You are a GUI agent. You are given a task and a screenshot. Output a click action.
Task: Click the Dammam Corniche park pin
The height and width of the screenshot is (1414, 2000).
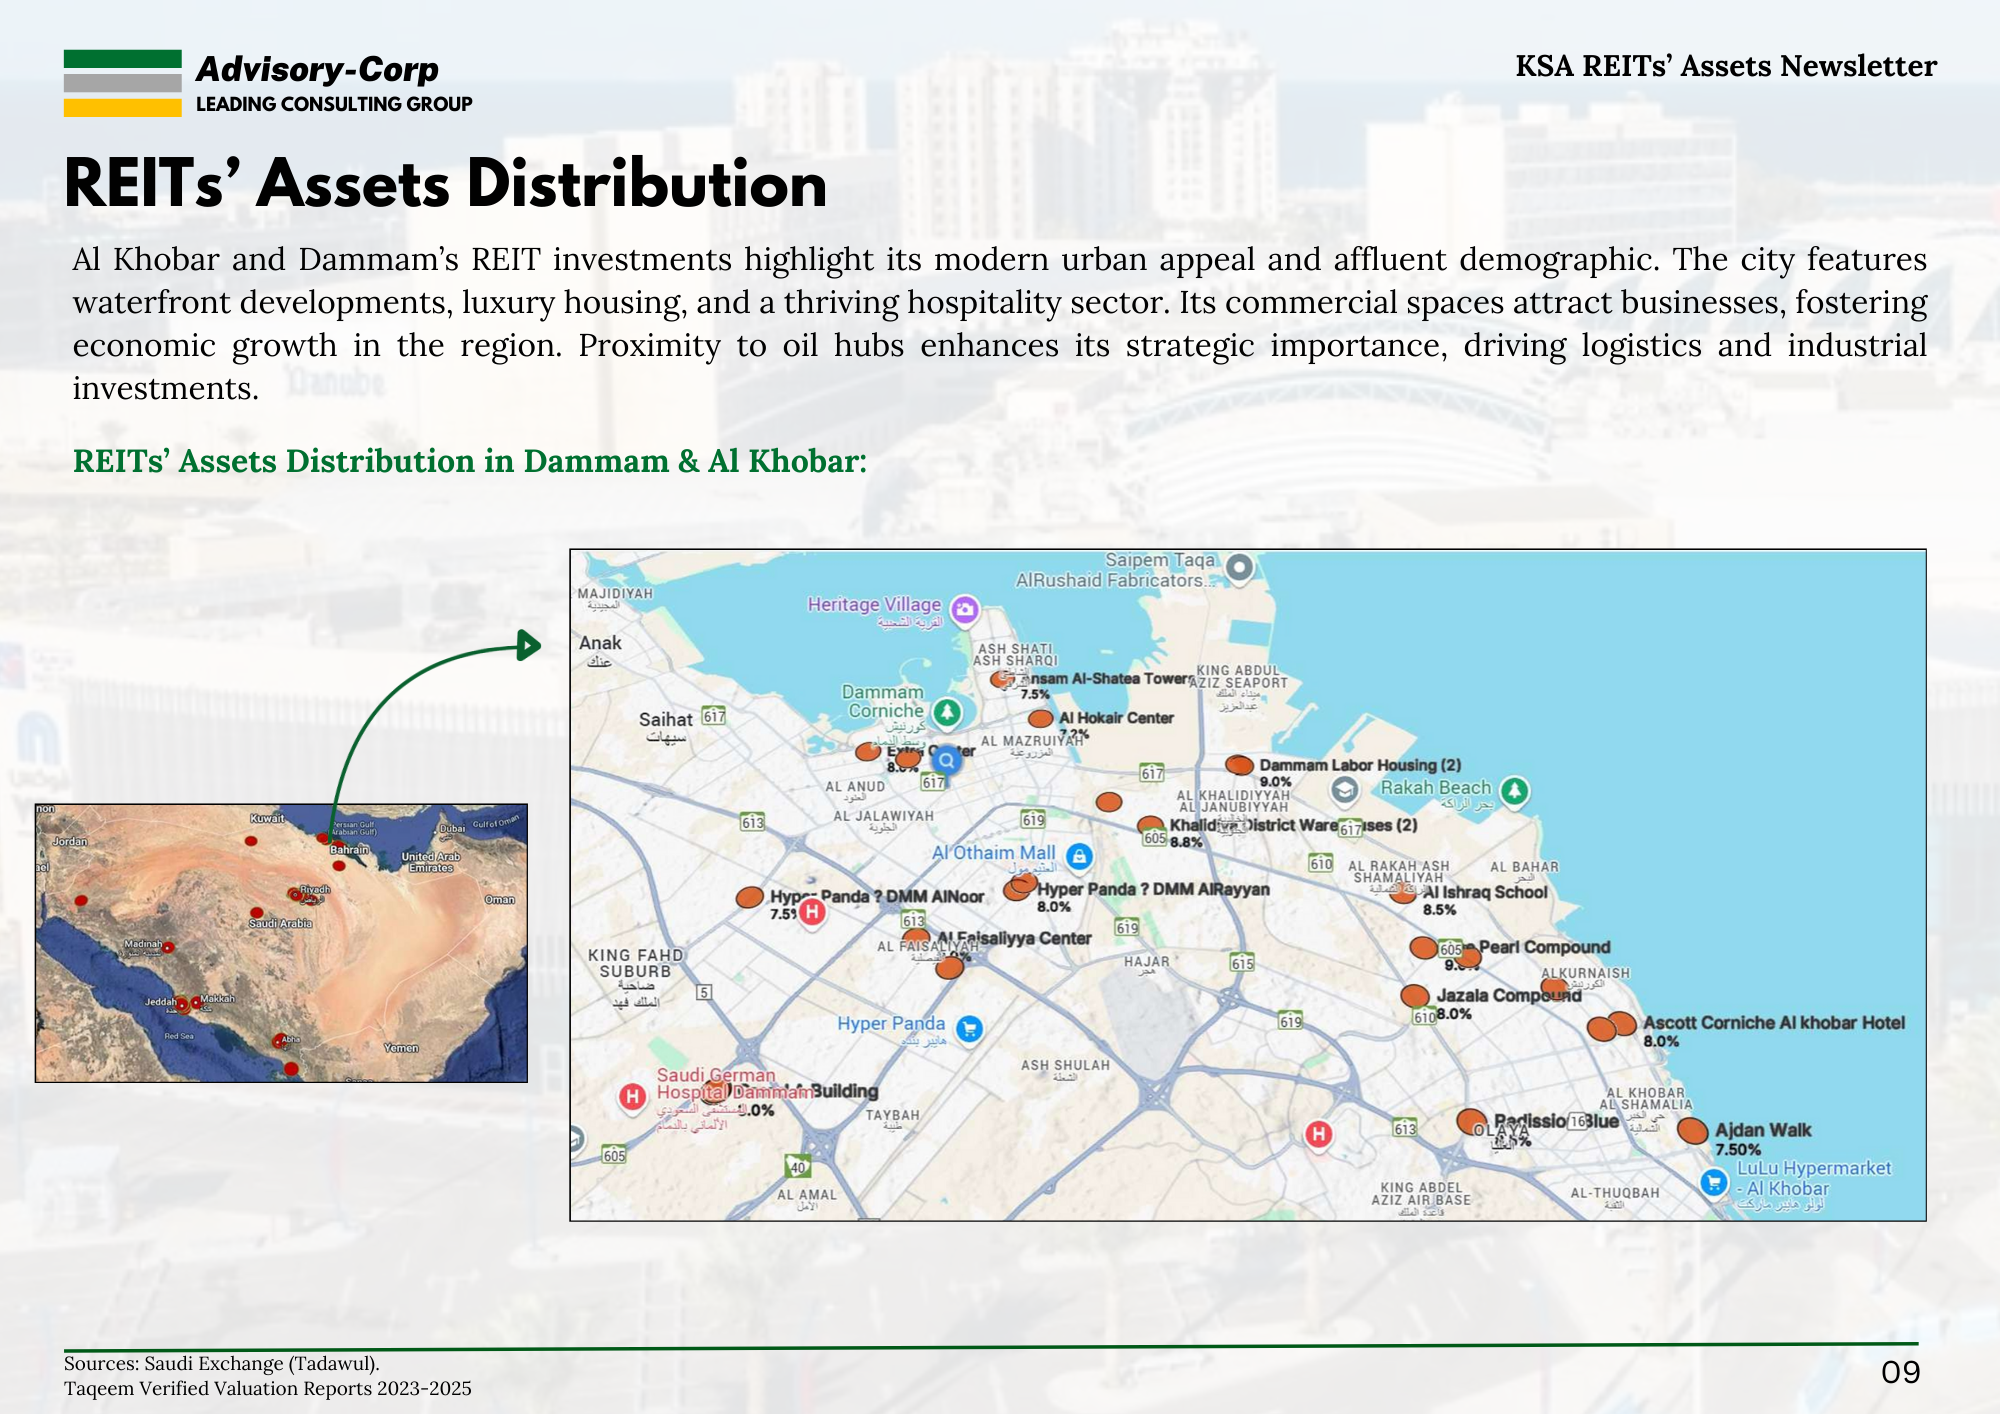(x=946, y=712)
